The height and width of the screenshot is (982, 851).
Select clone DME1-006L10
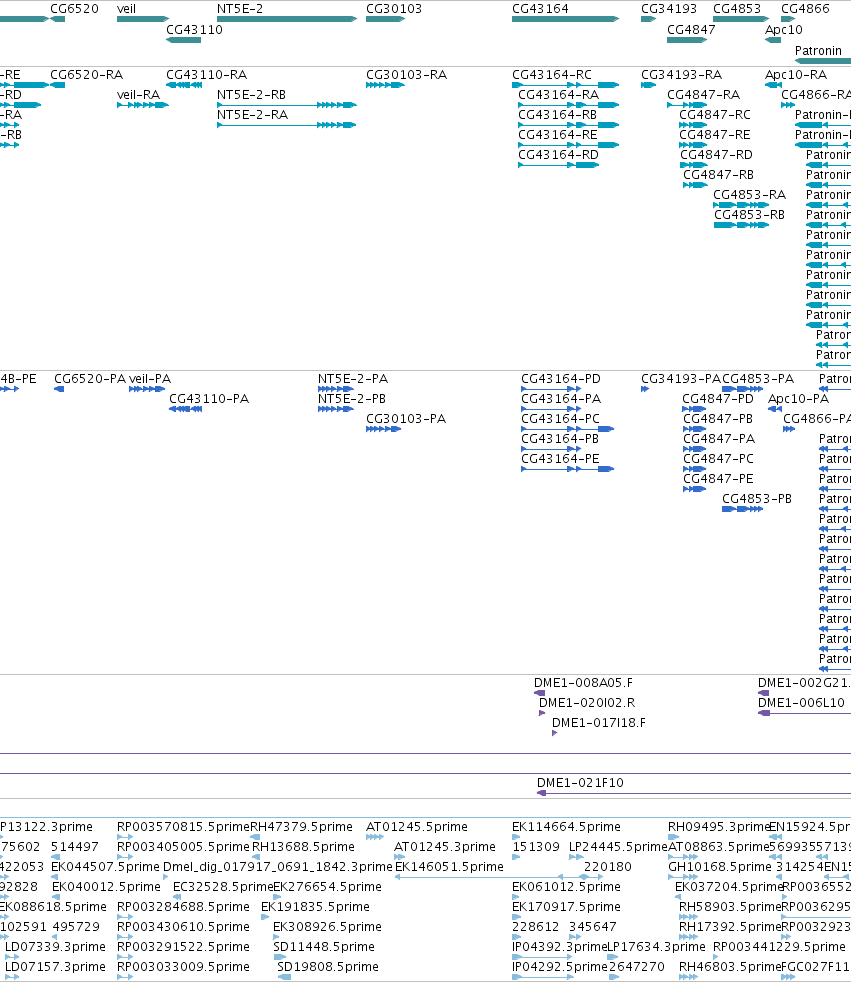801,703
